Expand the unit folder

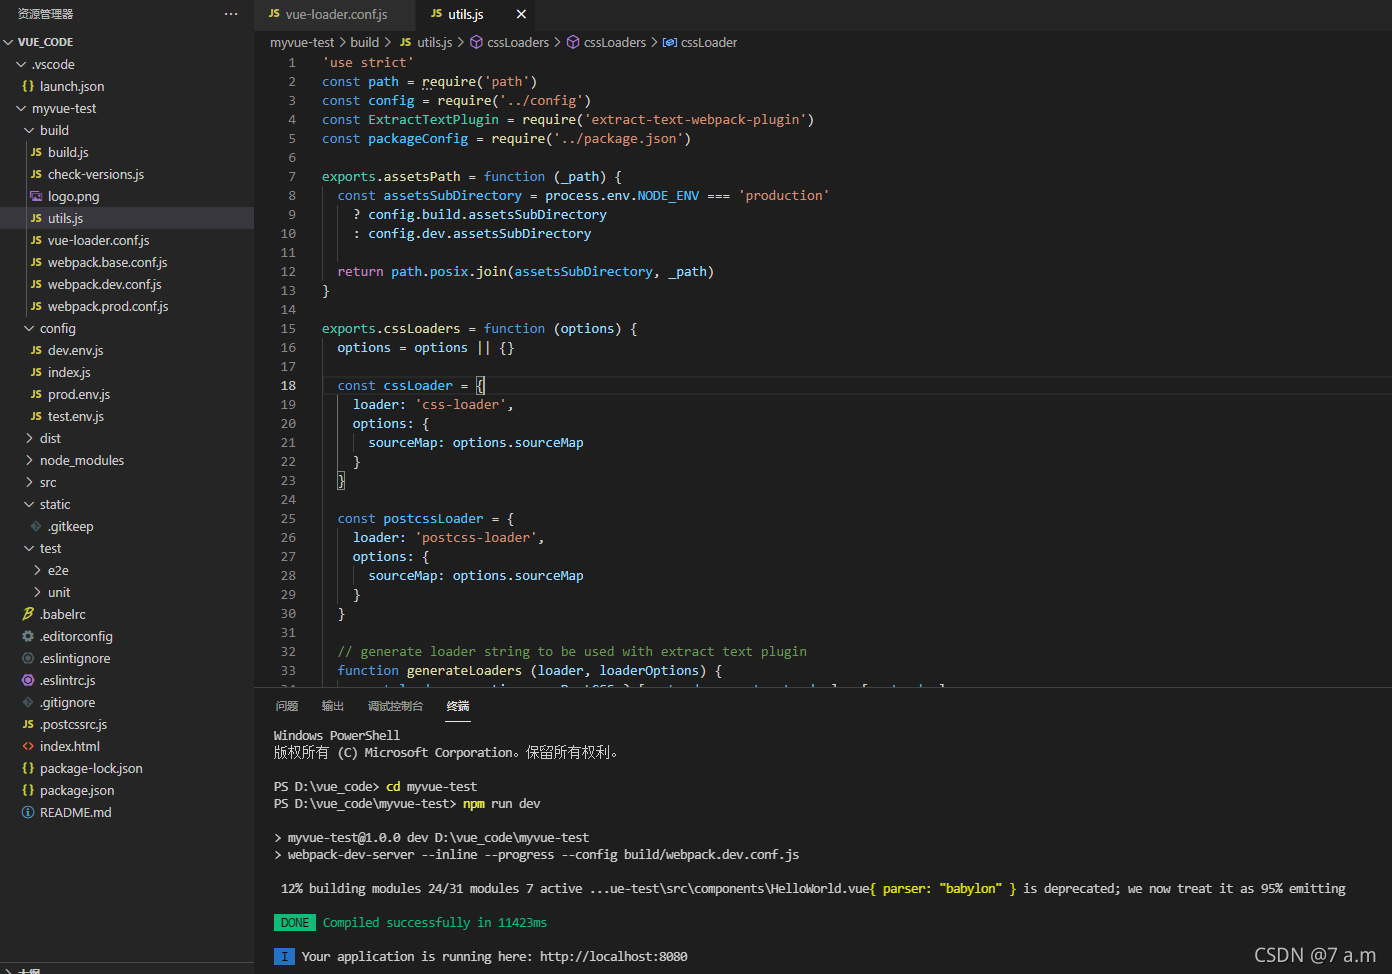[37, 592]
